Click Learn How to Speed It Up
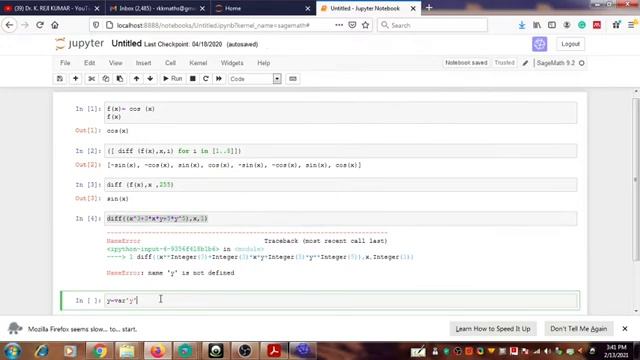This screenshot has width=640, height=360. point(493,329)
